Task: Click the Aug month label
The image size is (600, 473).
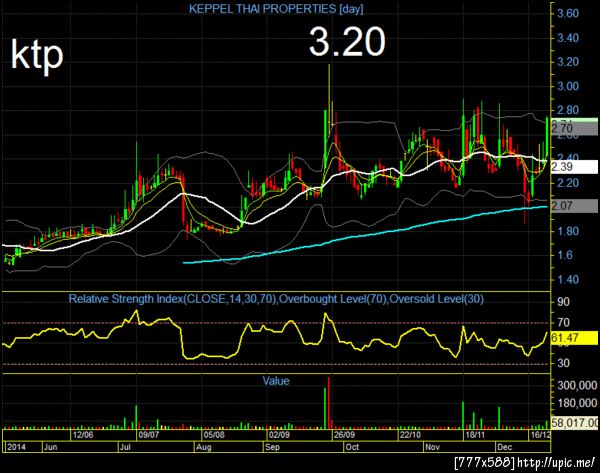Action: click(203, 447)
